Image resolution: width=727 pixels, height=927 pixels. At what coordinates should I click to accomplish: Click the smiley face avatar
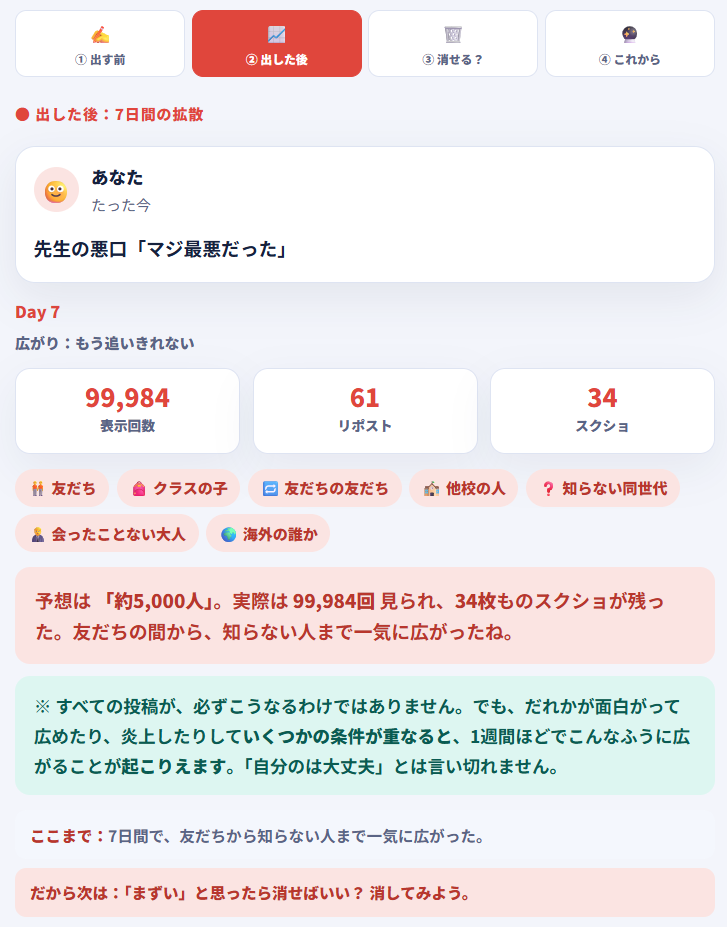coord(56,190)
